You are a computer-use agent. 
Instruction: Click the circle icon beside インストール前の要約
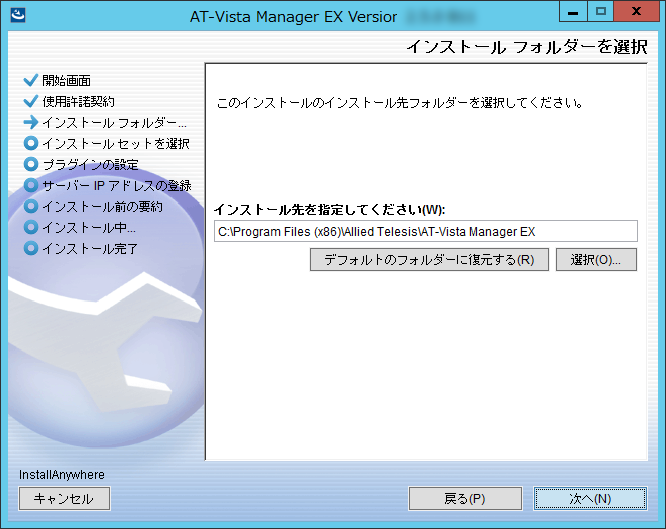(x=30, y=206)
